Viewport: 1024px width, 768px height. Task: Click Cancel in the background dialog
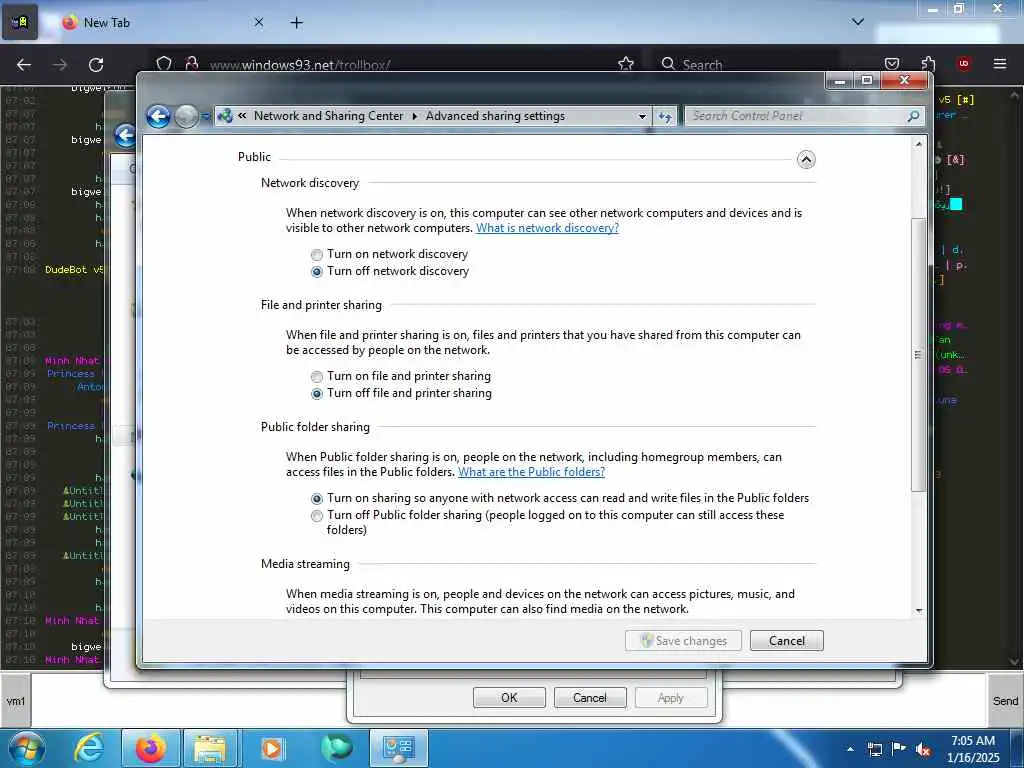coord(590,697)
